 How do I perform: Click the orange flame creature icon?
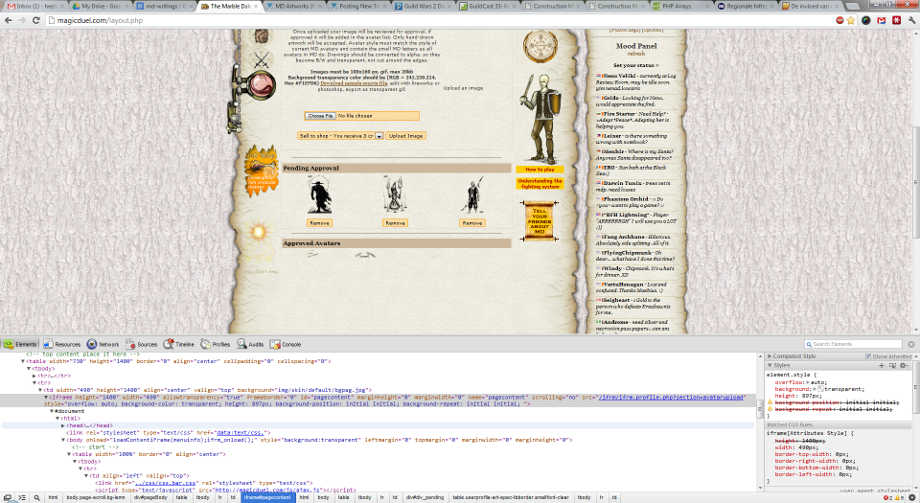(261, 170)
